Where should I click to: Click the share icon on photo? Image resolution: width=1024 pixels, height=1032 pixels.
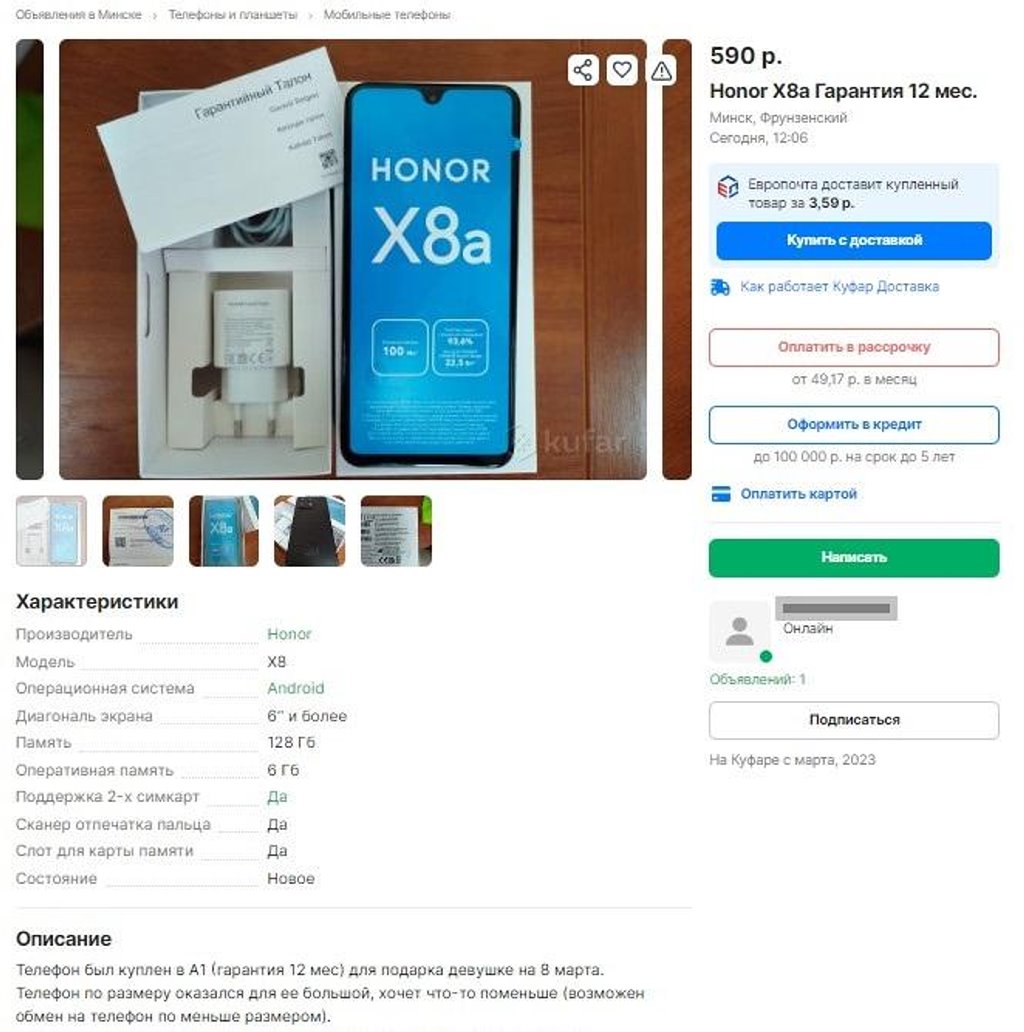(x=583, y=70)
